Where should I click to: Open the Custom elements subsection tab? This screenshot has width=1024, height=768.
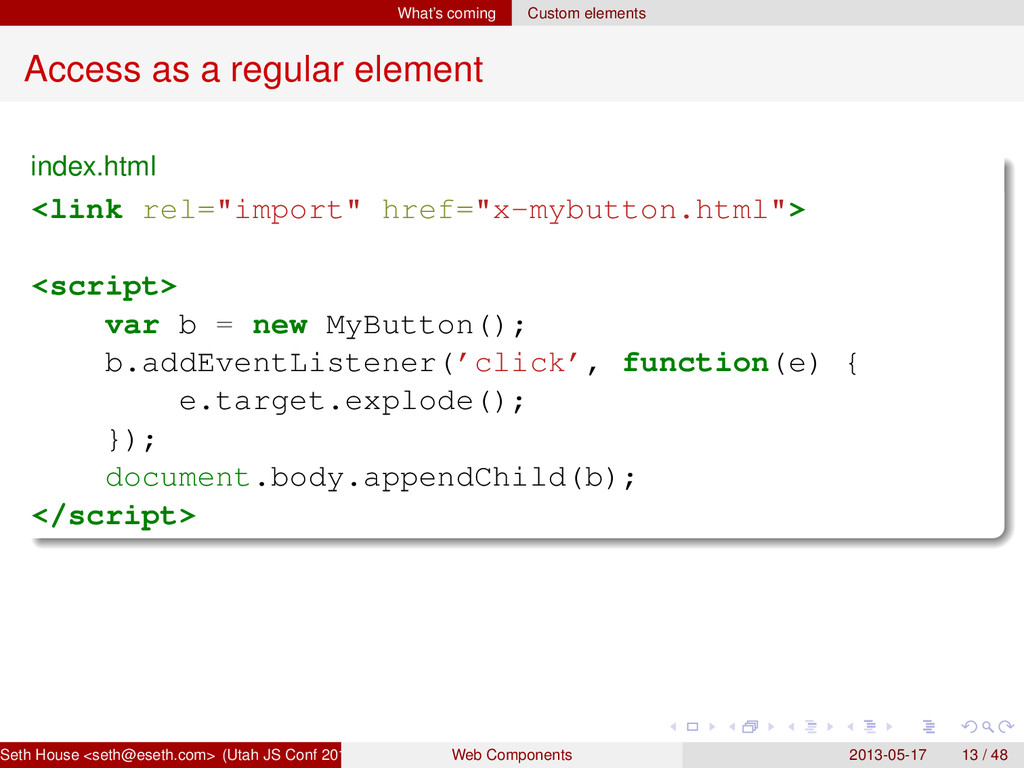586,13
